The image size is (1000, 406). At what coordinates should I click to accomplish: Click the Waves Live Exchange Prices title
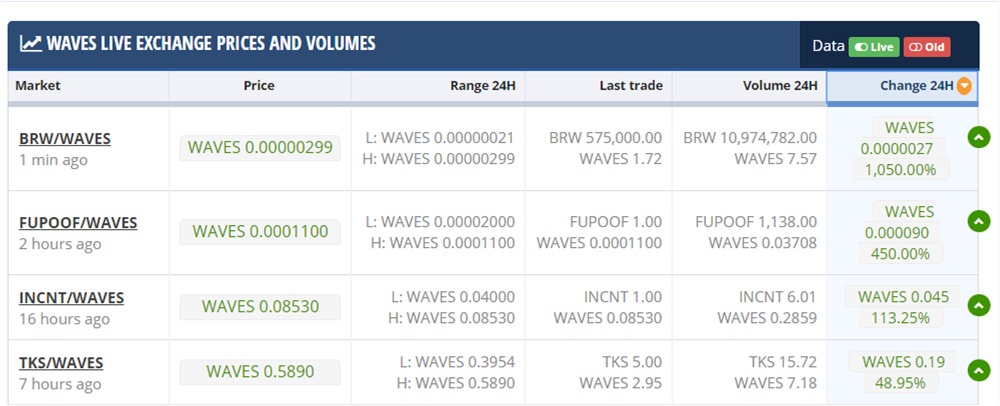[x=211, y=43]
